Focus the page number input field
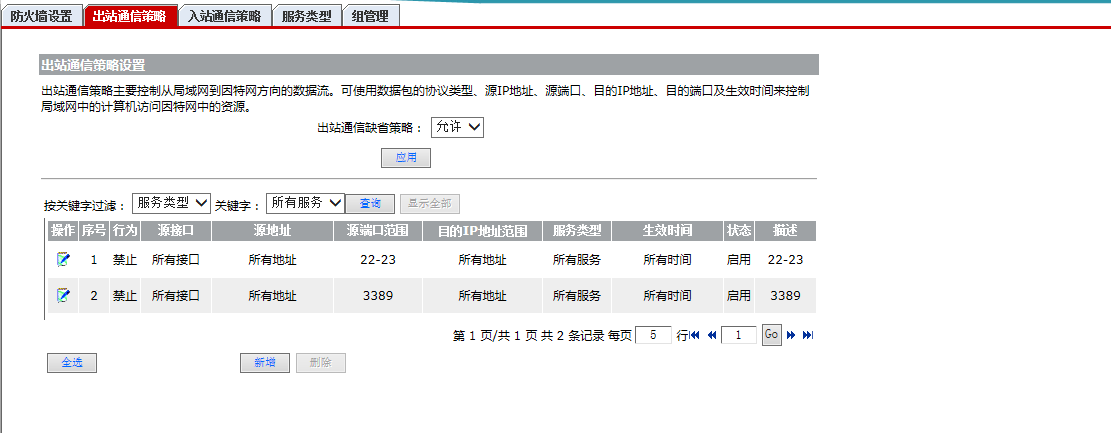 pos(740,335)
